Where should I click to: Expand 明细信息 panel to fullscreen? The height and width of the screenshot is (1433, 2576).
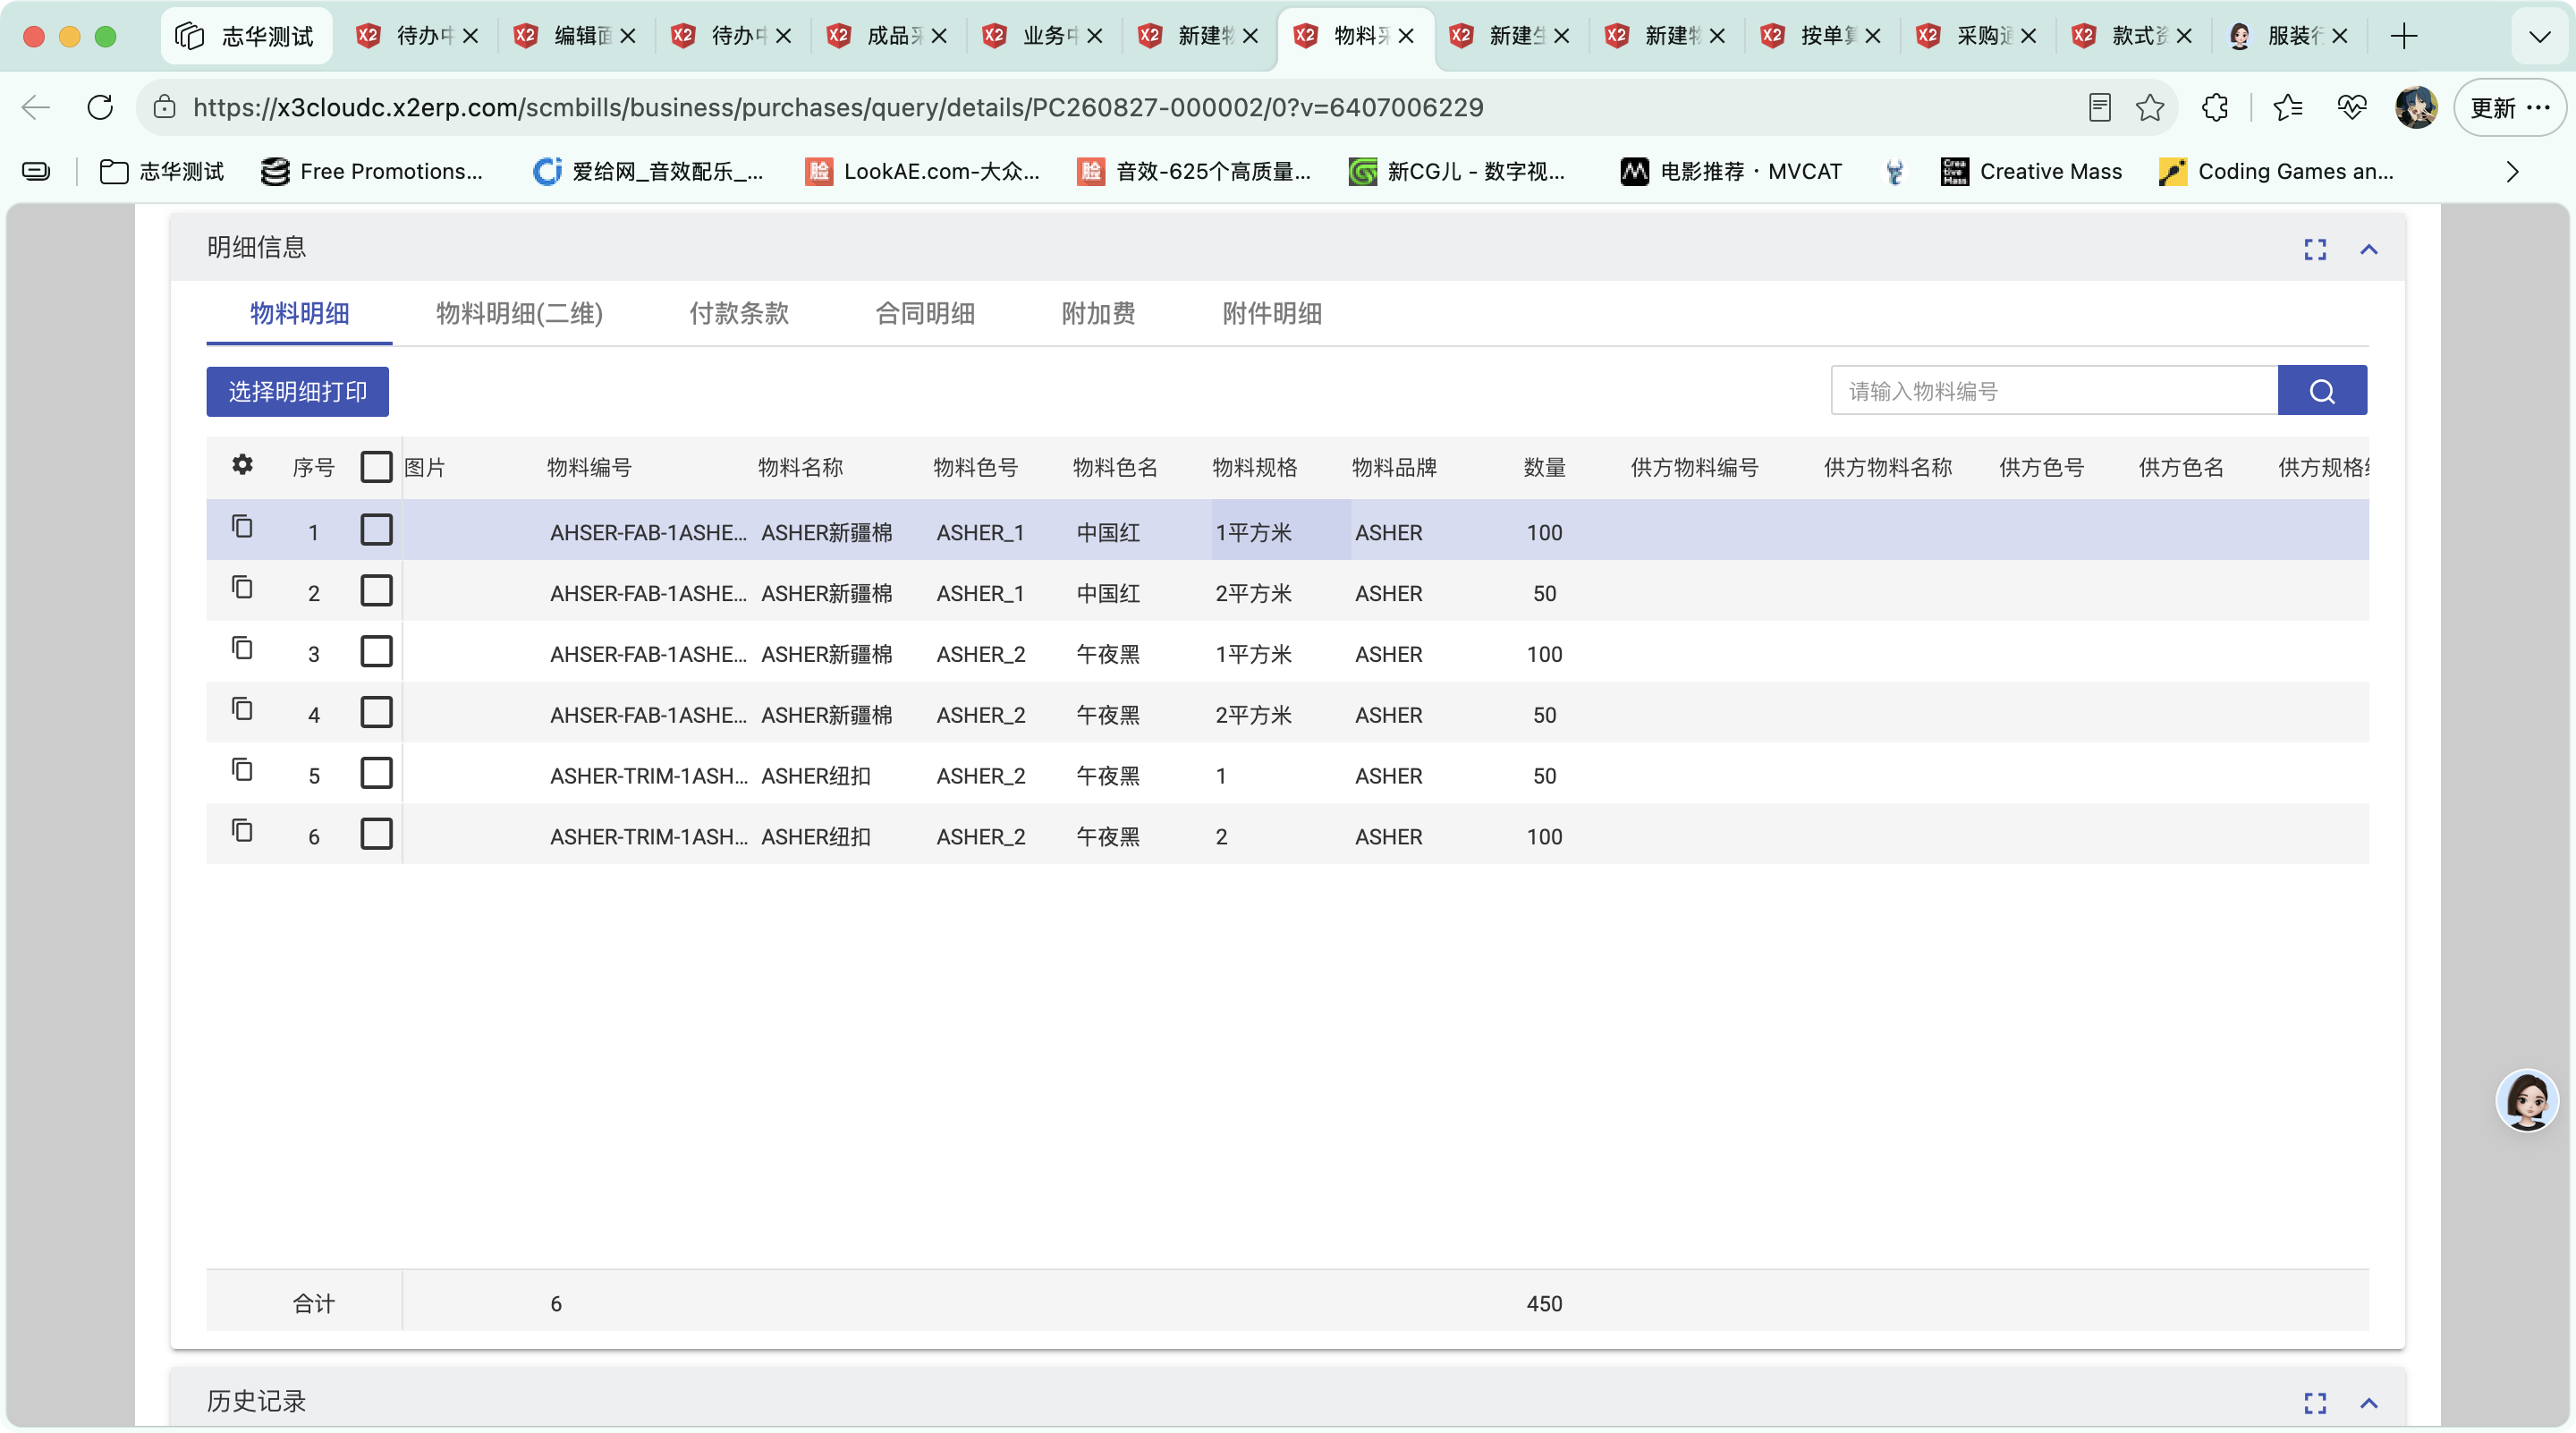[x=2315, y=249]
